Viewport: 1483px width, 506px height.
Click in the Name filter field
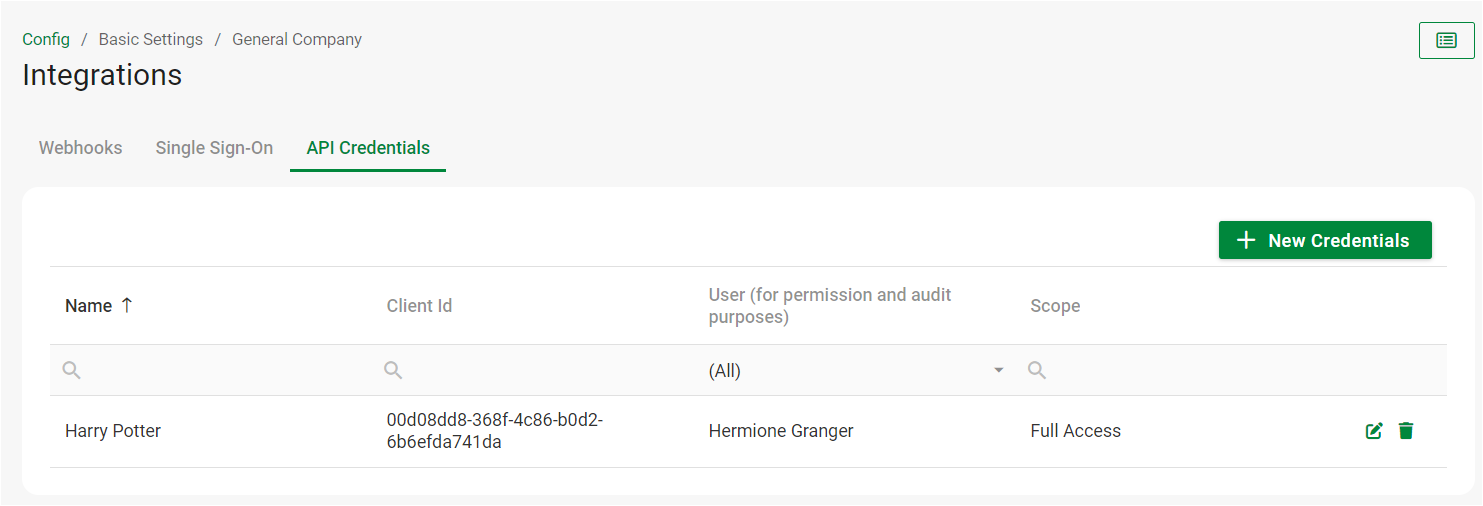point(220,371)
